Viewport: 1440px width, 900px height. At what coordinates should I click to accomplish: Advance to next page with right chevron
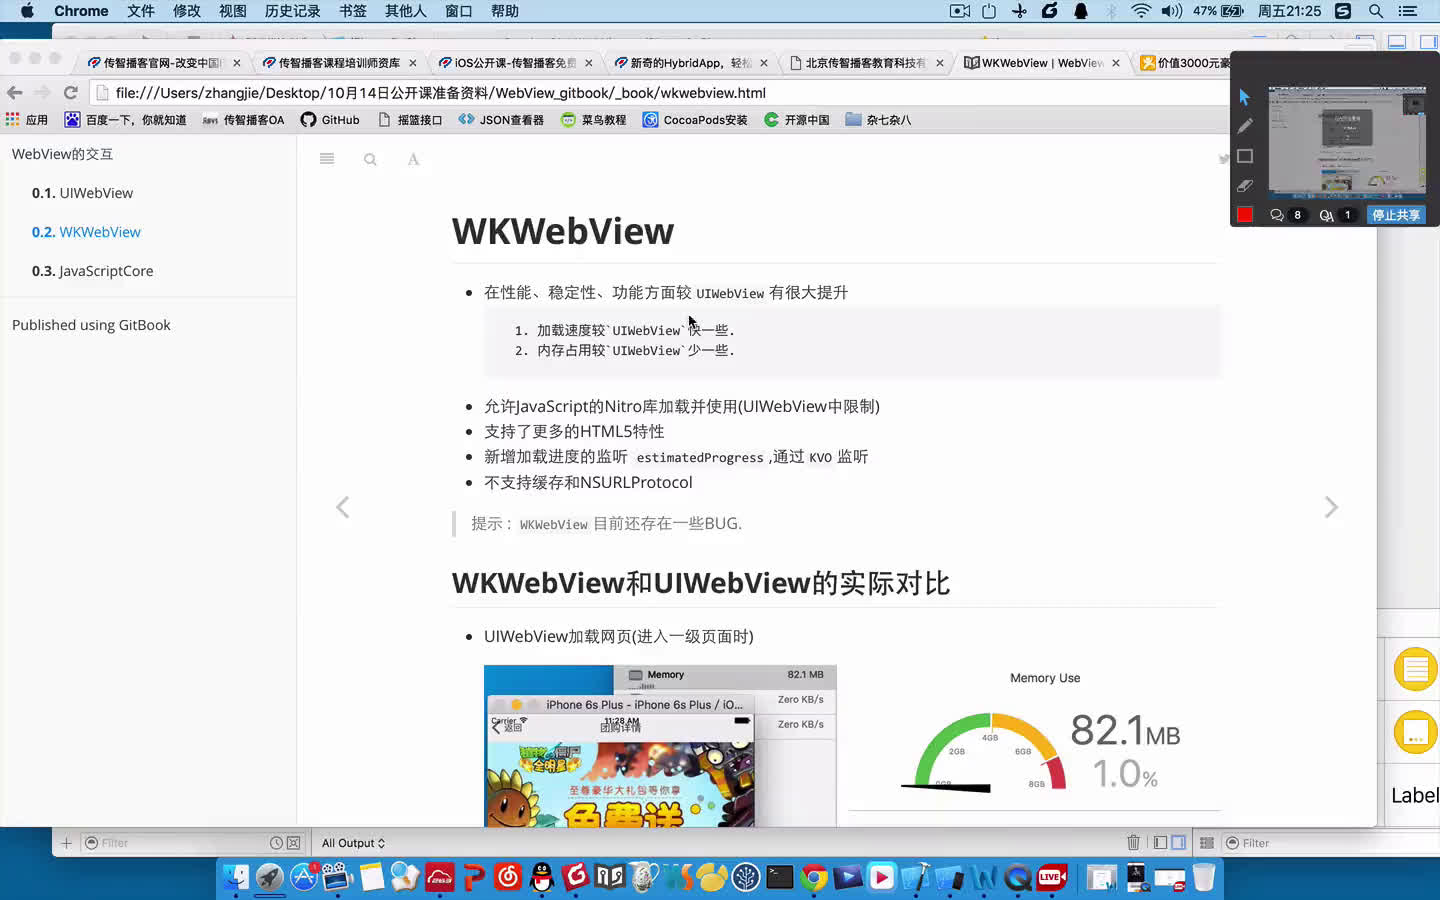pos(1331,507)
